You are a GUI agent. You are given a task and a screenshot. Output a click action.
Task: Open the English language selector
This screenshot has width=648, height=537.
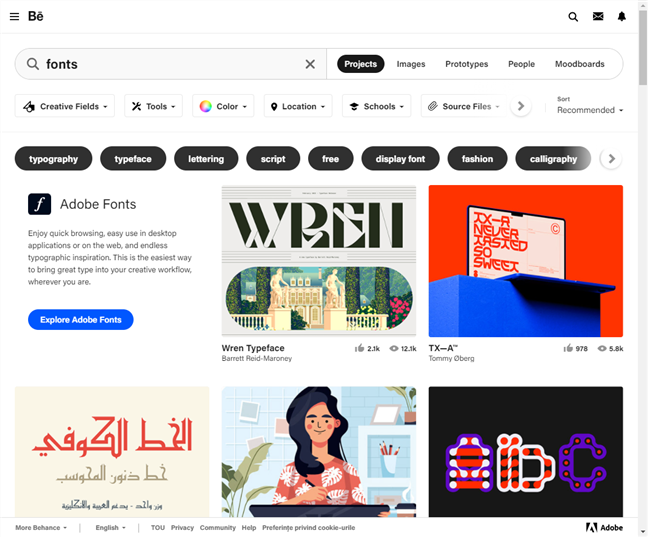coord(110,527)
